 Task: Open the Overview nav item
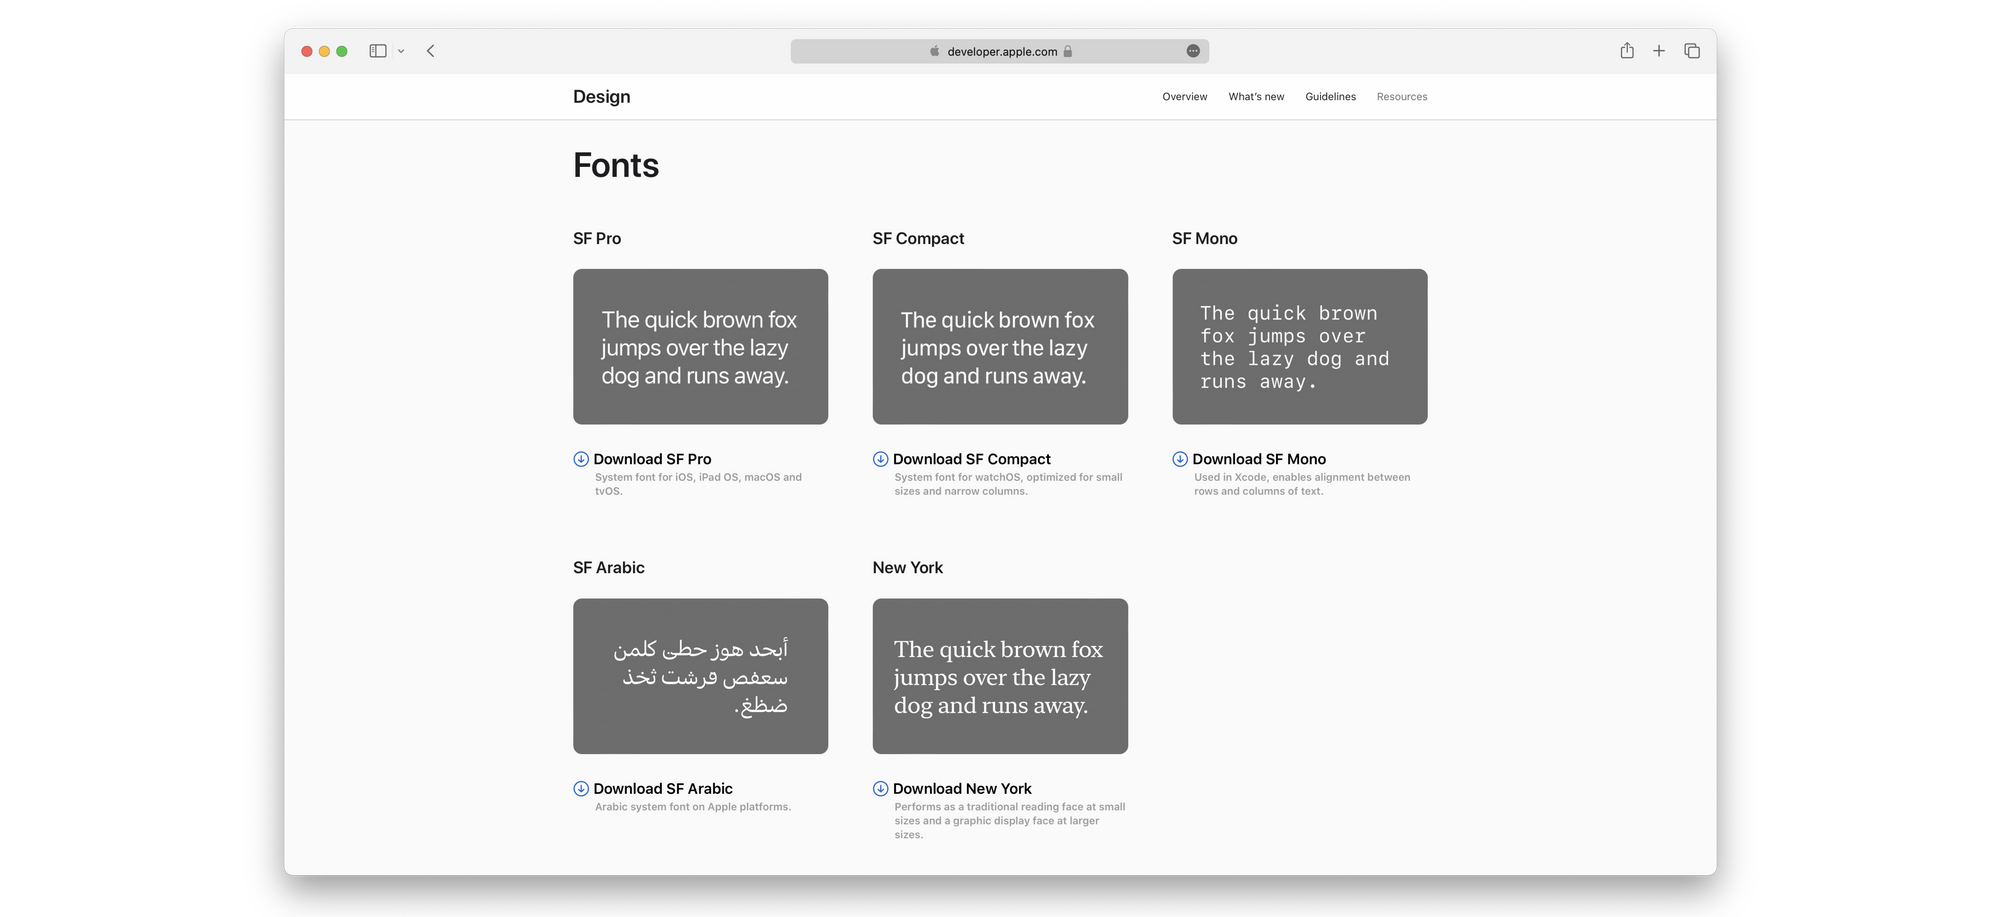click(1185, 97)
